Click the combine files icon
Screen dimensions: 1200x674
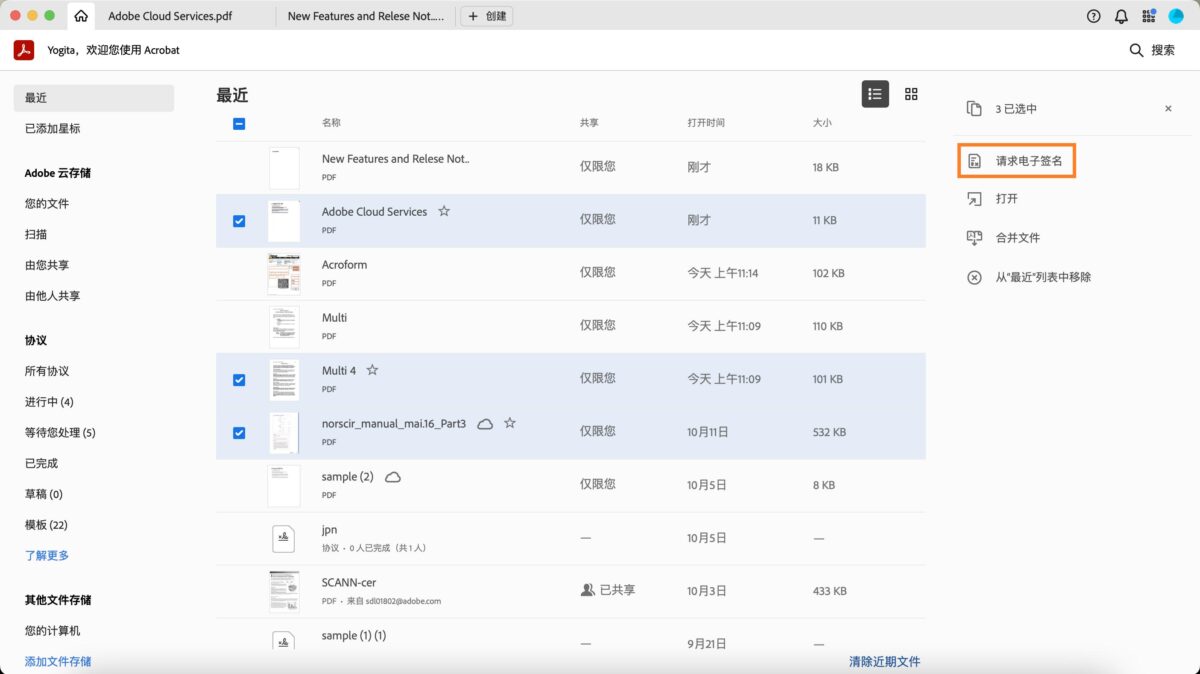coord(975,238)
